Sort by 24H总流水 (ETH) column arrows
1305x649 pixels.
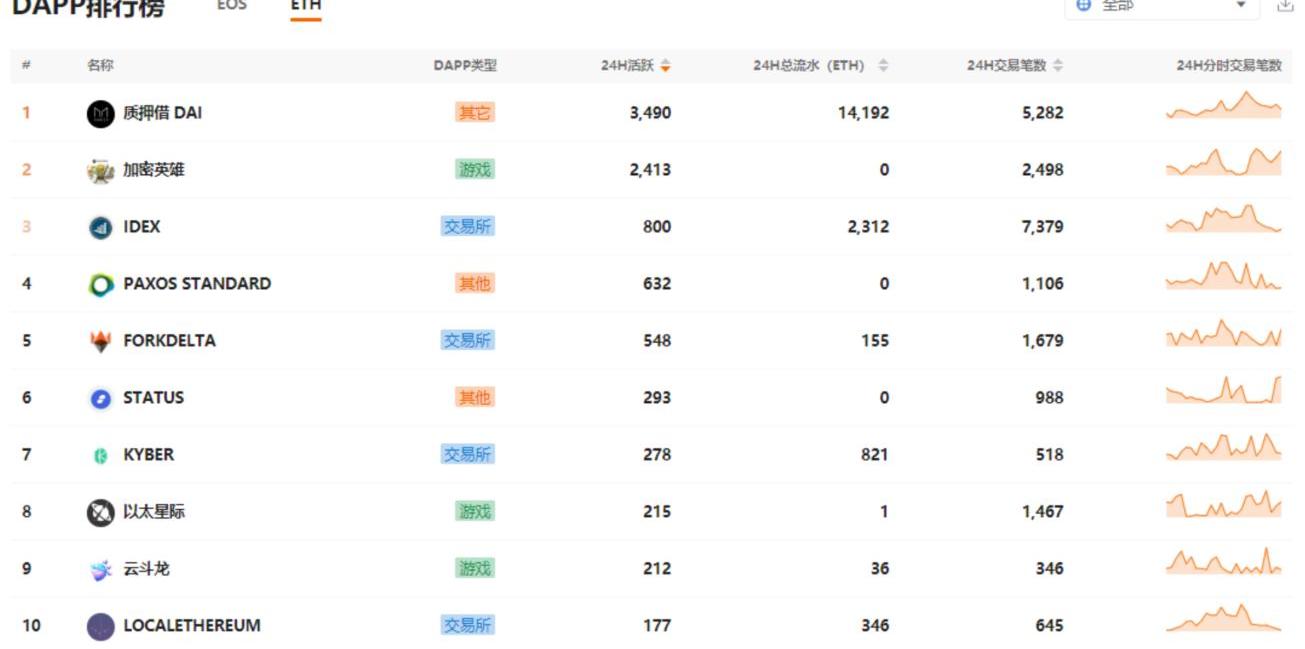(x=883, y=66)
